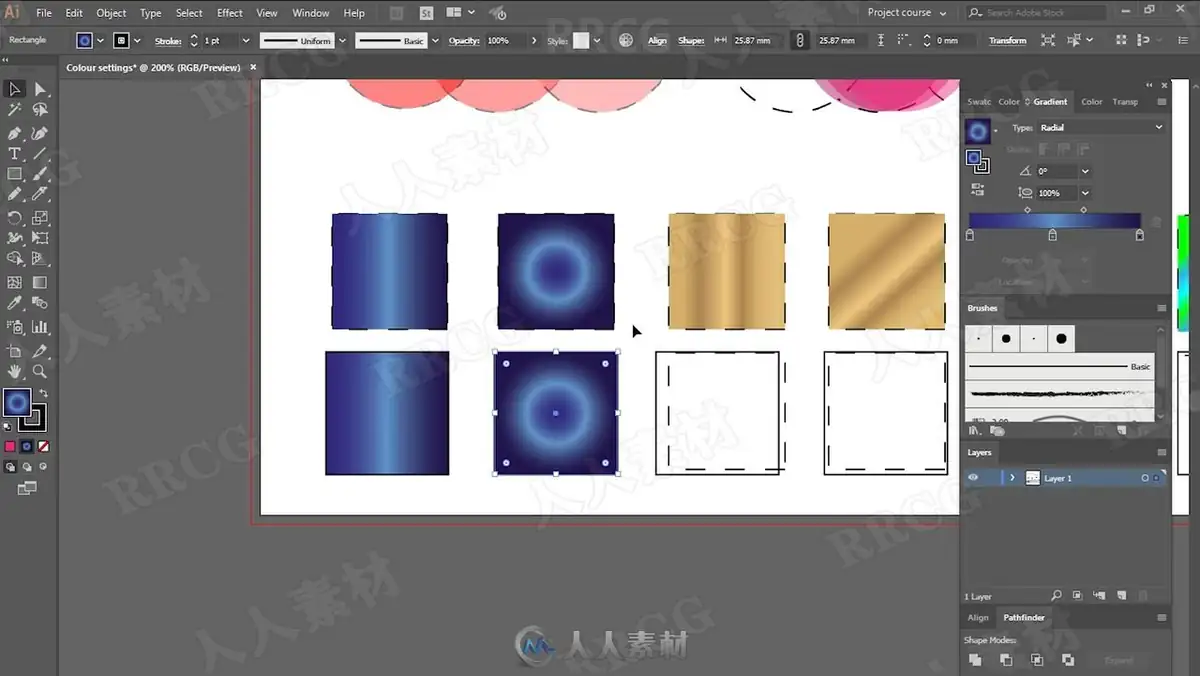Click the Reverse Gradient icon

pyautogui.click(x=978, y=189)
